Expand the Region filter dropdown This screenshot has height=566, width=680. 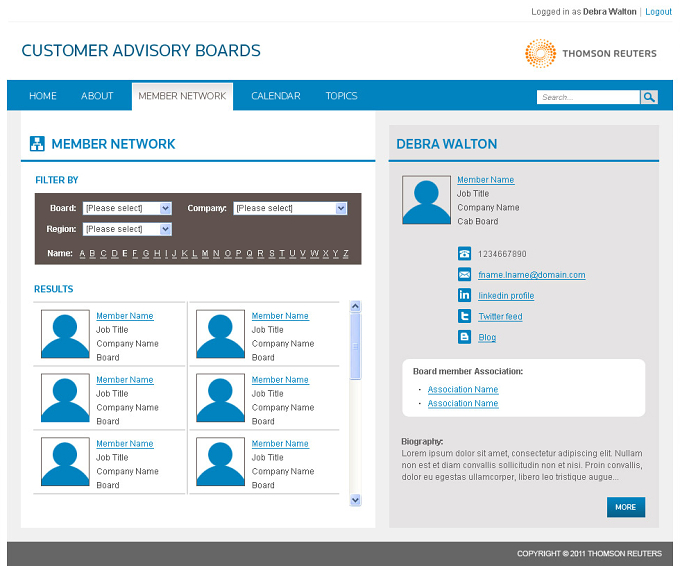pyautogui.click(x=127, y=229)
